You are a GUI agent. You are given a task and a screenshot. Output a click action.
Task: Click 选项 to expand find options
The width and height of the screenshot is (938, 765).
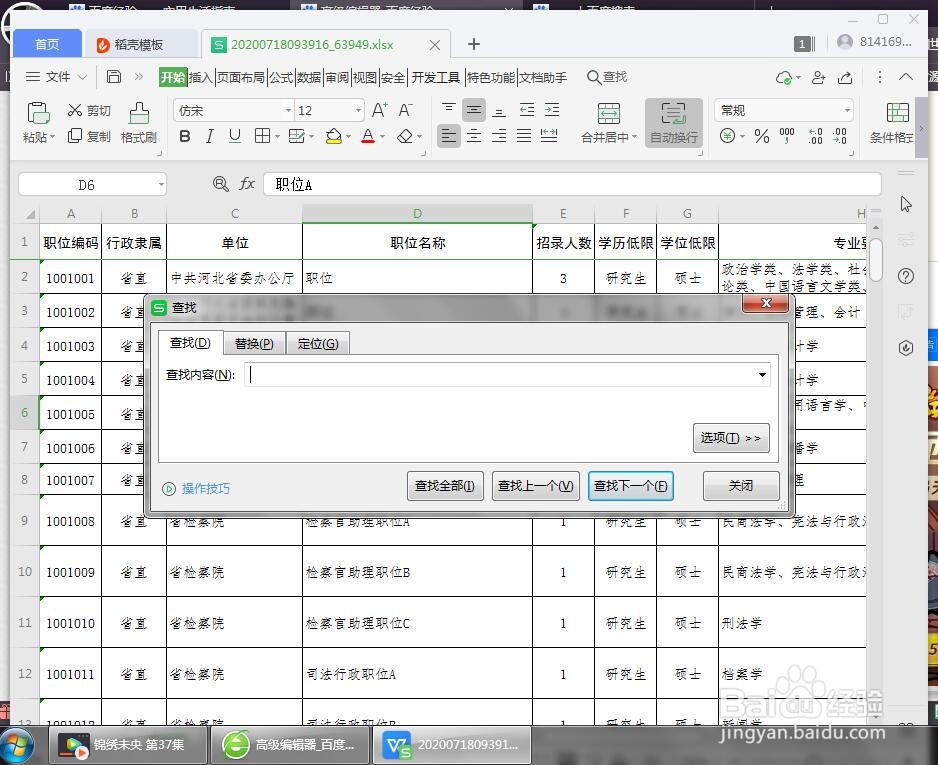tap(731, 438)
